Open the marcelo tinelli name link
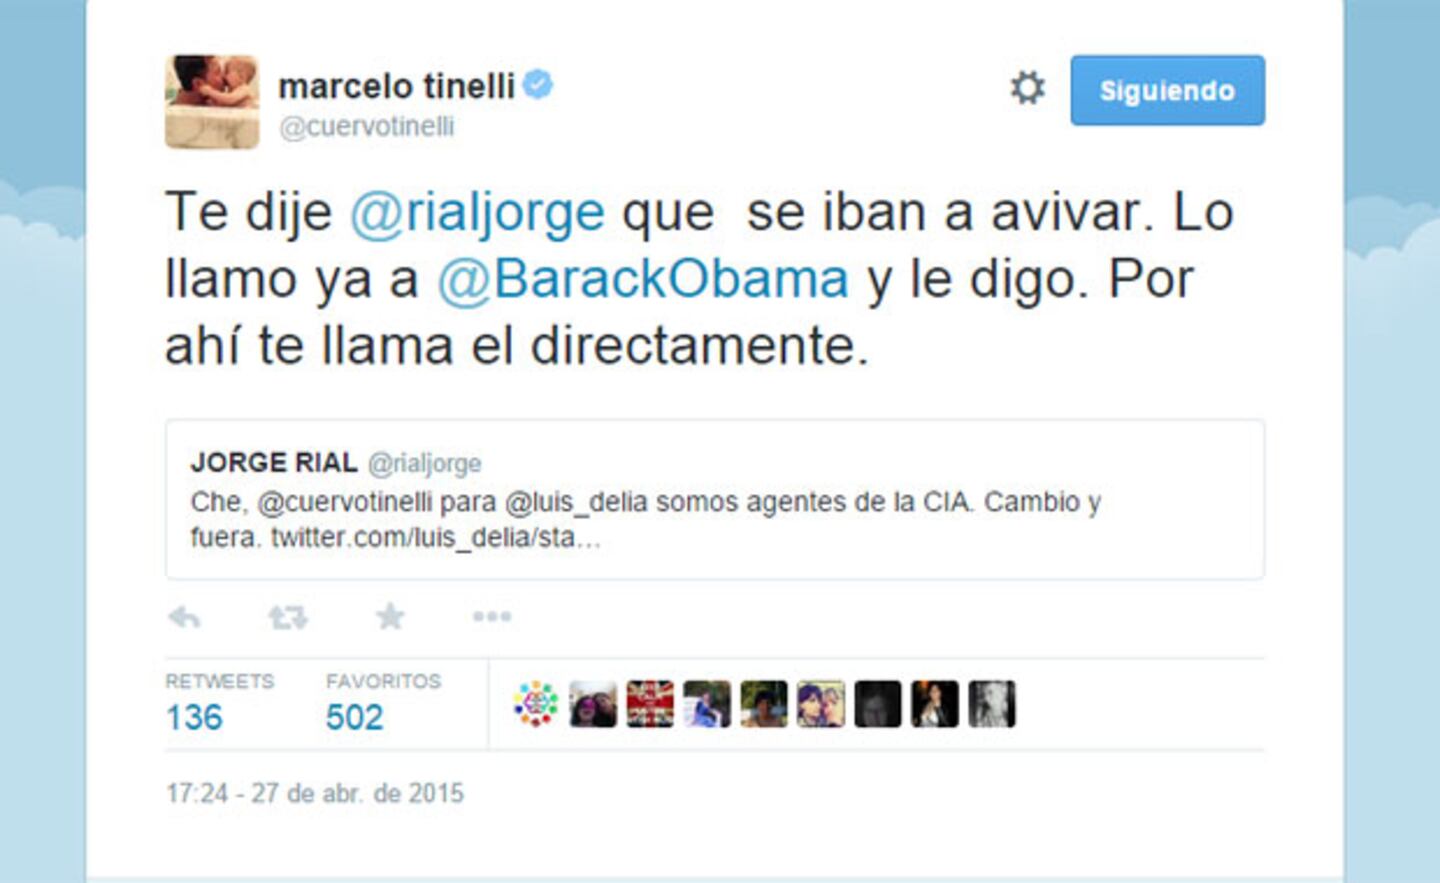This screenshot has height=883, width=1440. pos(397,86)
